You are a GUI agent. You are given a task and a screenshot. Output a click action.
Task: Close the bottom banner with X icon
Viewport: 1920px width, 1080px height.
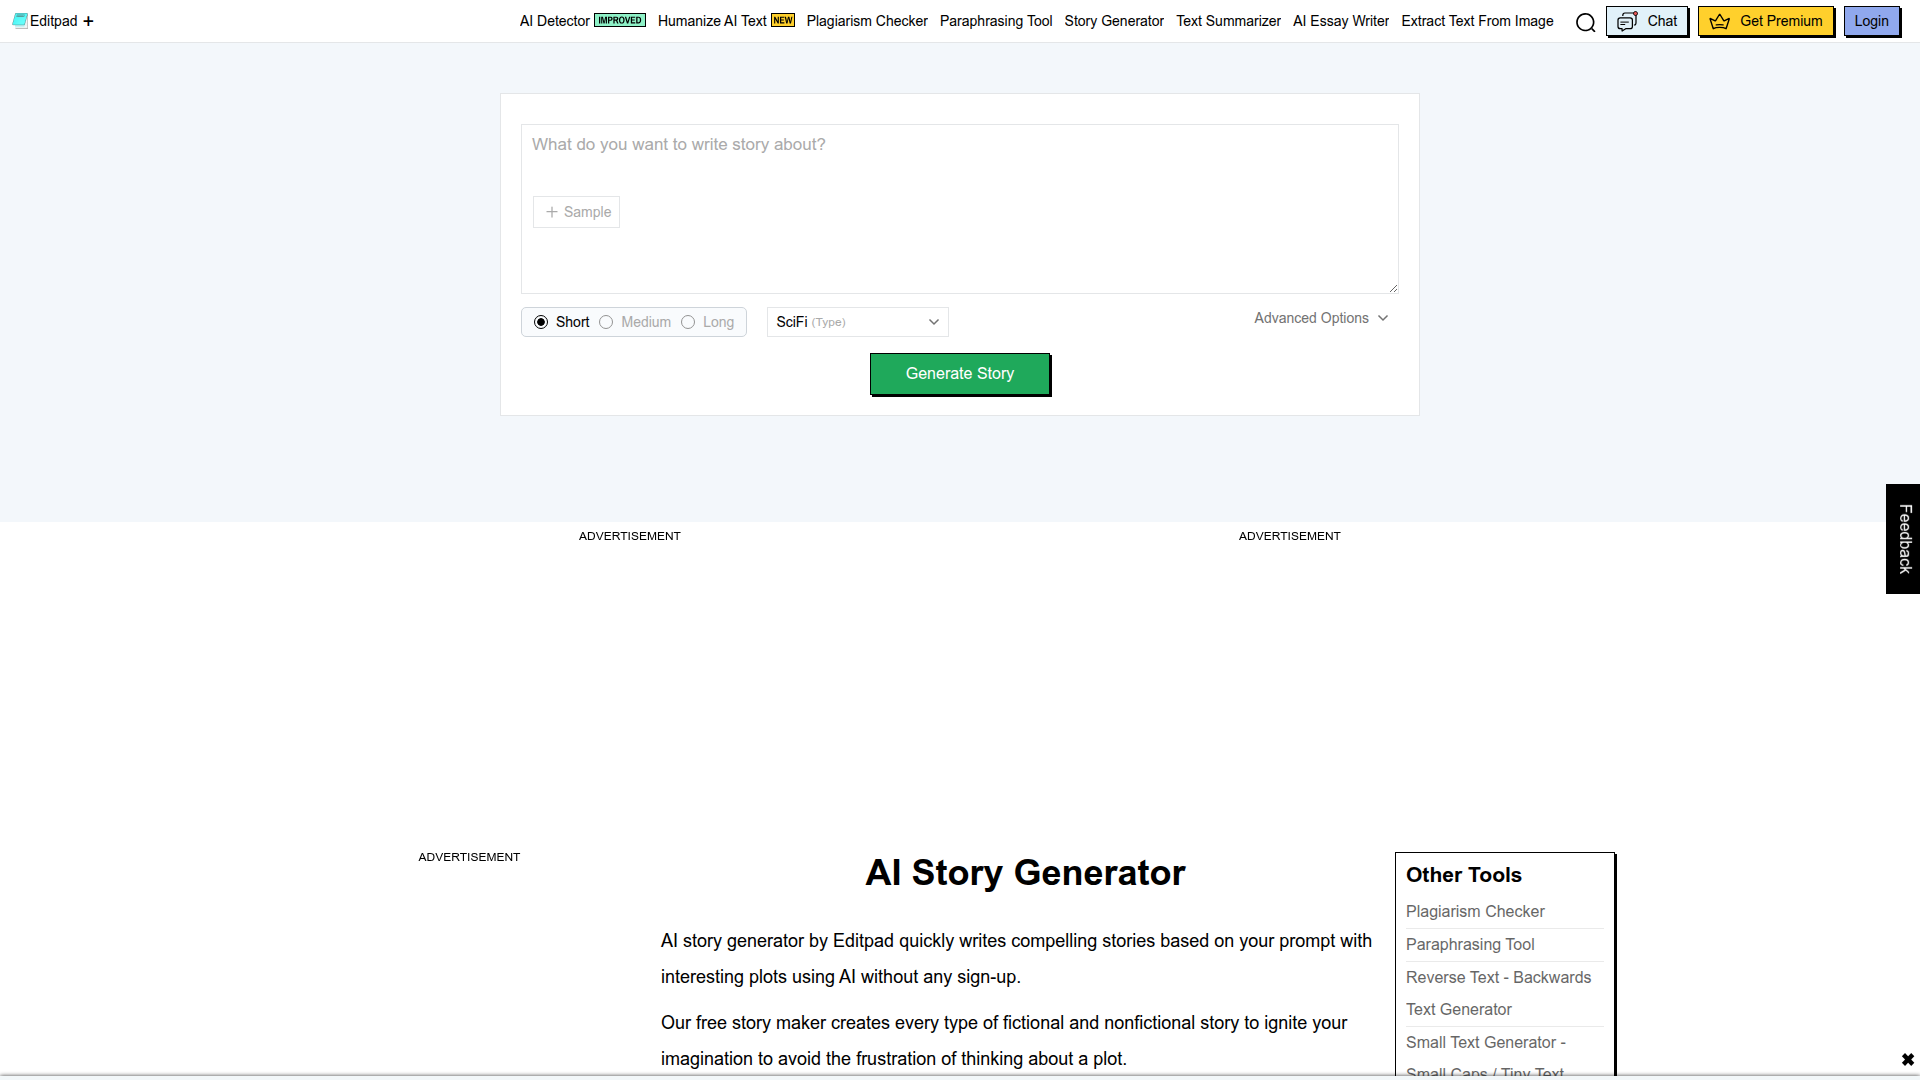pos(1907,1059)
